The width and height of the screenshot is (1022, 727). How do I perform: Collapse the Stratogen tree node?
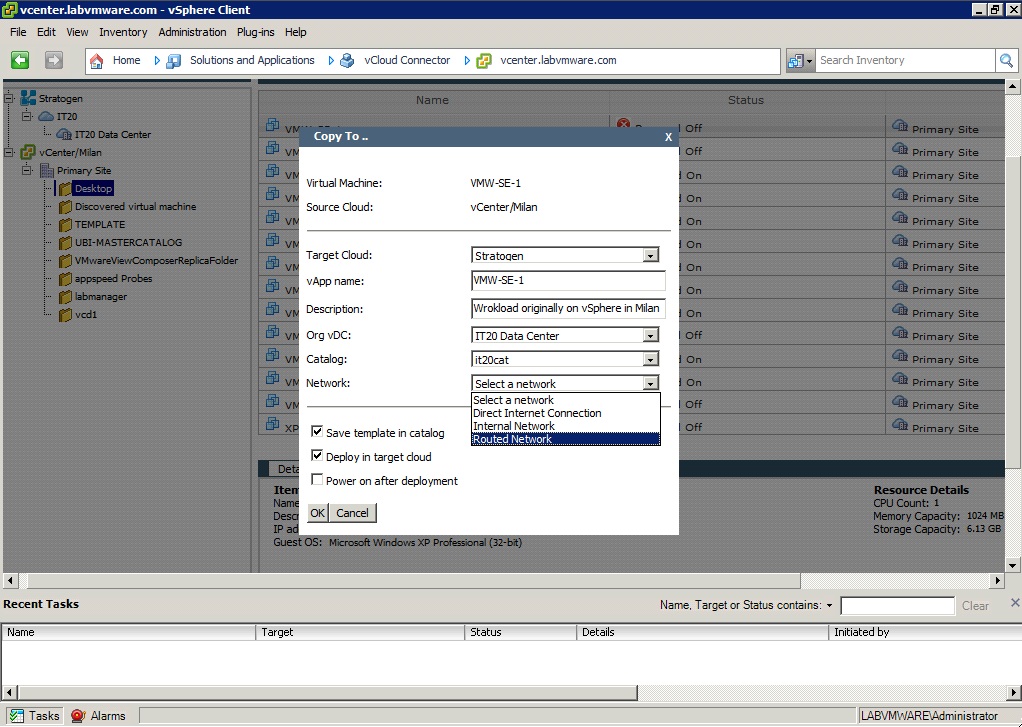tap(9, 98)
